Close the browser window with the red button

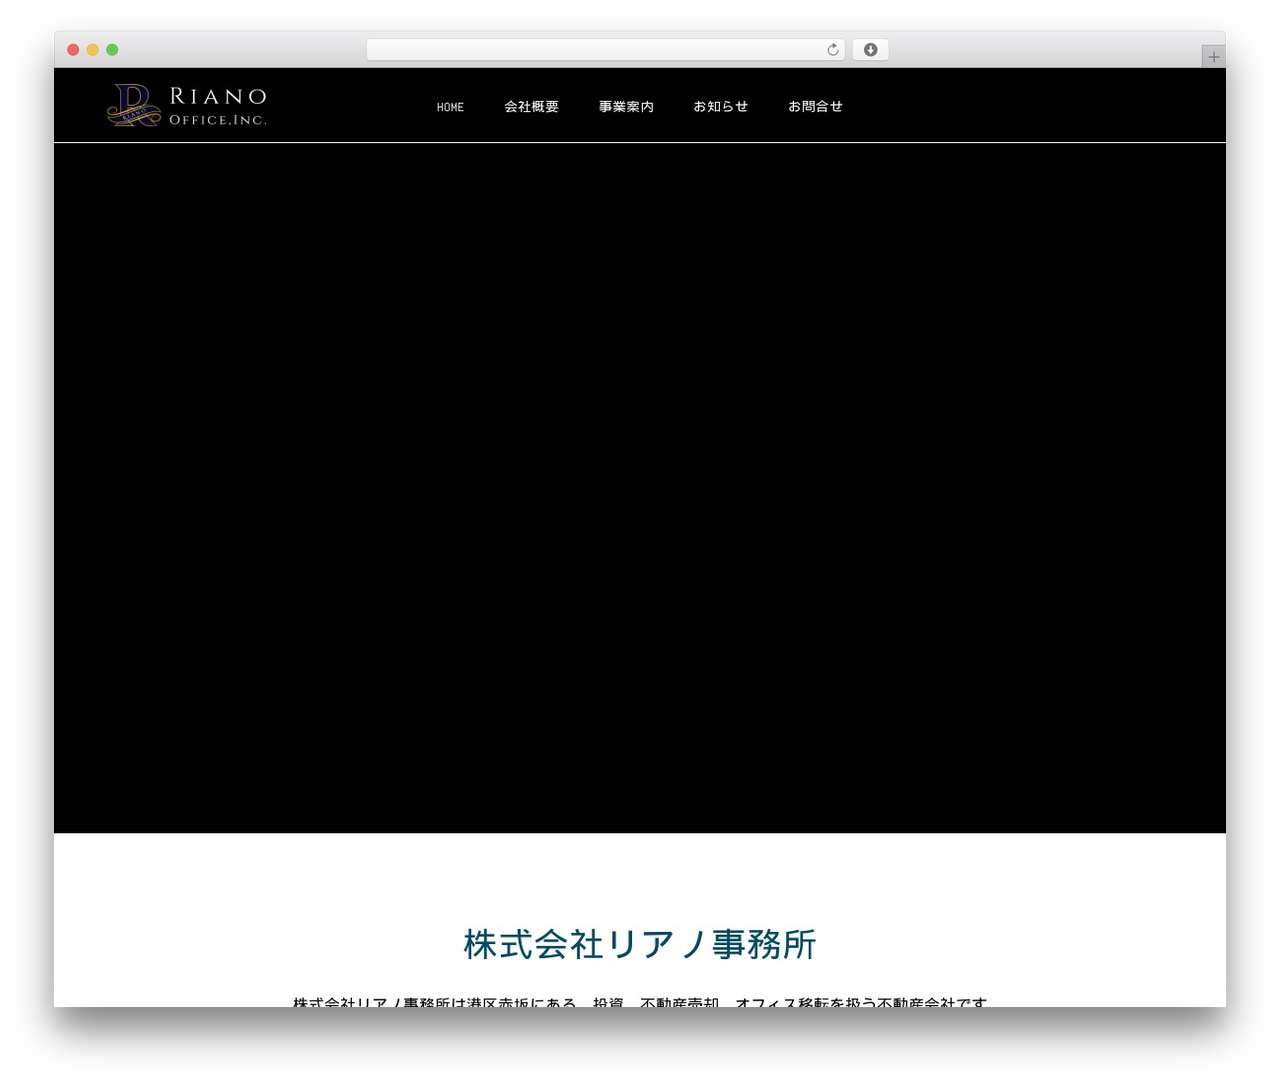point(73,50)
